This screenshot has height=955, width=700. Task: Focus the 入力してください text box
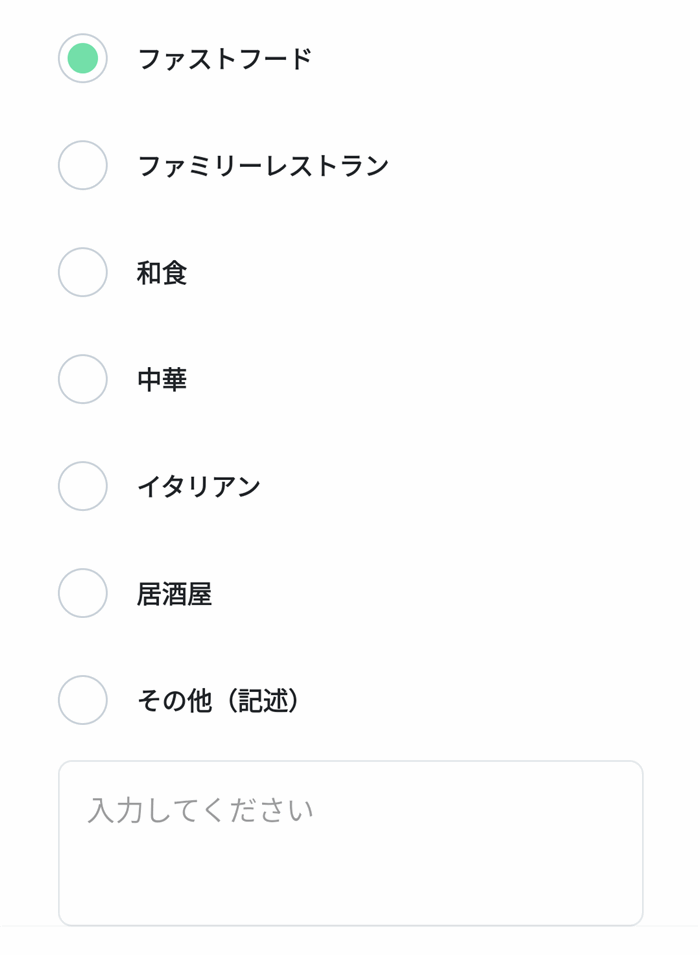pos(350,843)
